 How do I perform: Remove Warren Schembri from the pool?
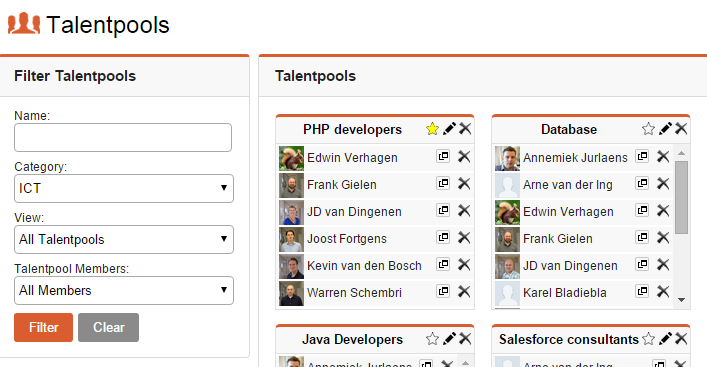[464, 292]
